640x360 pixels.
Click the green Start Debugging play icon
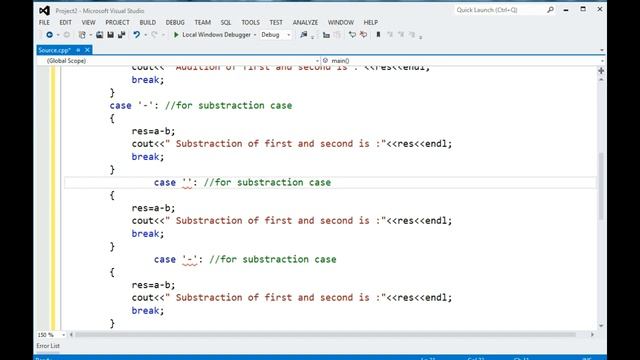tap(176, 35)
